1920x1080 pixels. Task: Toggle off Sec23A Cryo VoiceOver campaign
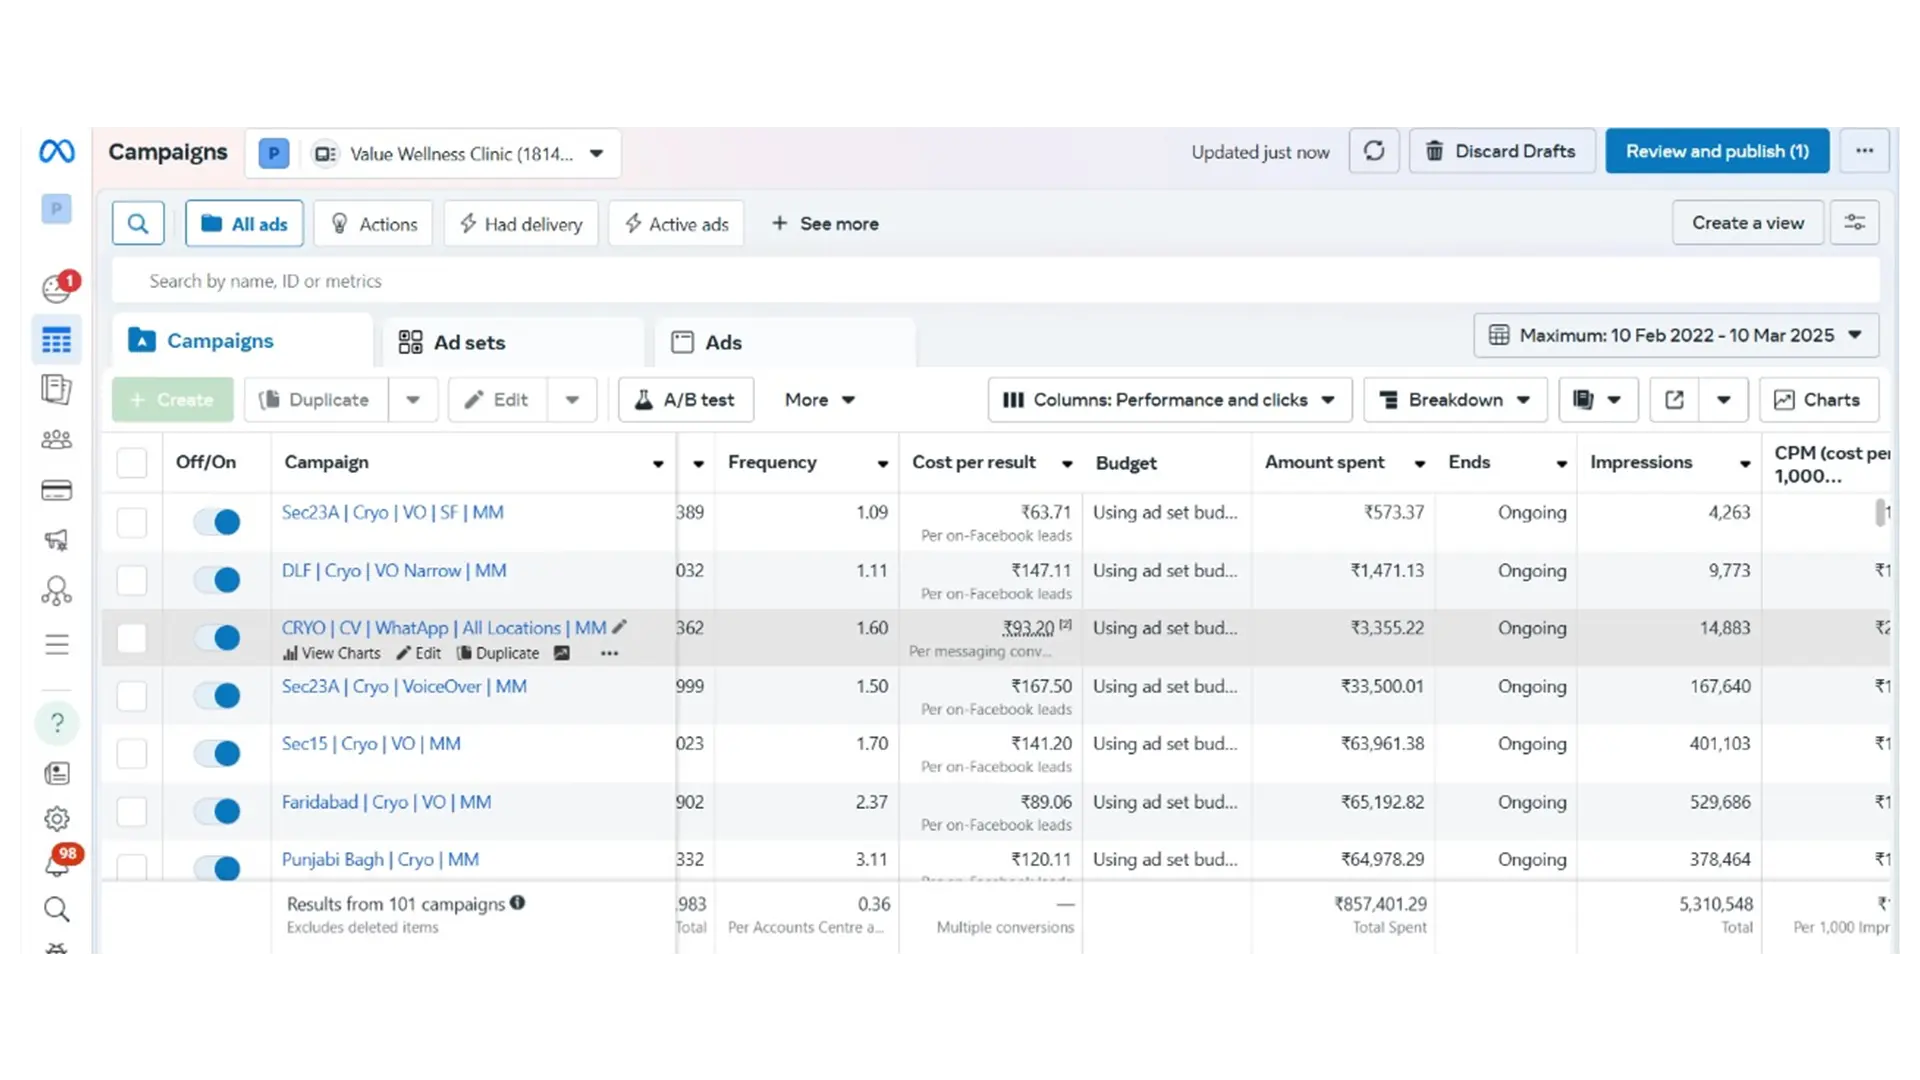(217, 695)
